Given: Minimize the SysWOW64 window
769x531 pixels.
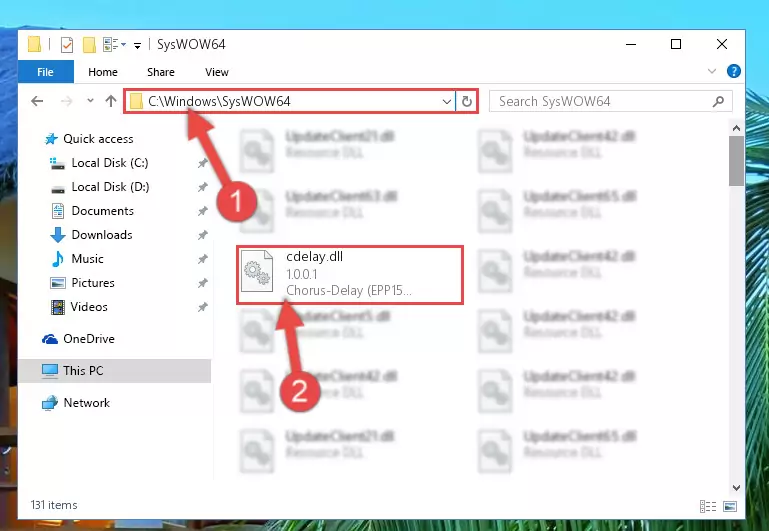Looking at the screenshot, I should pos(631,44).
